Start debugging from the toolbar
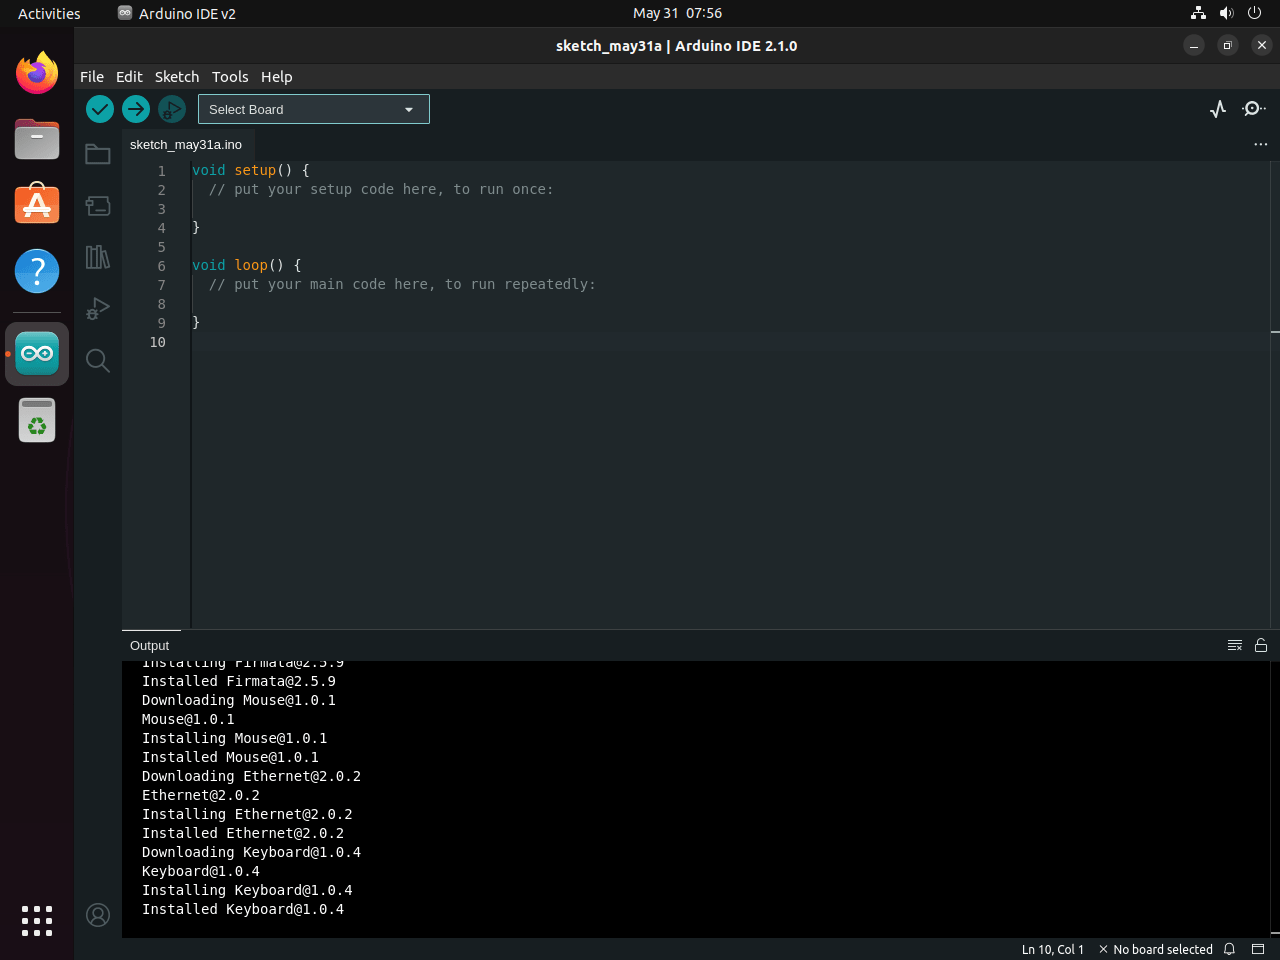The height and width of the screenshot is (960, 1280). 171,109
